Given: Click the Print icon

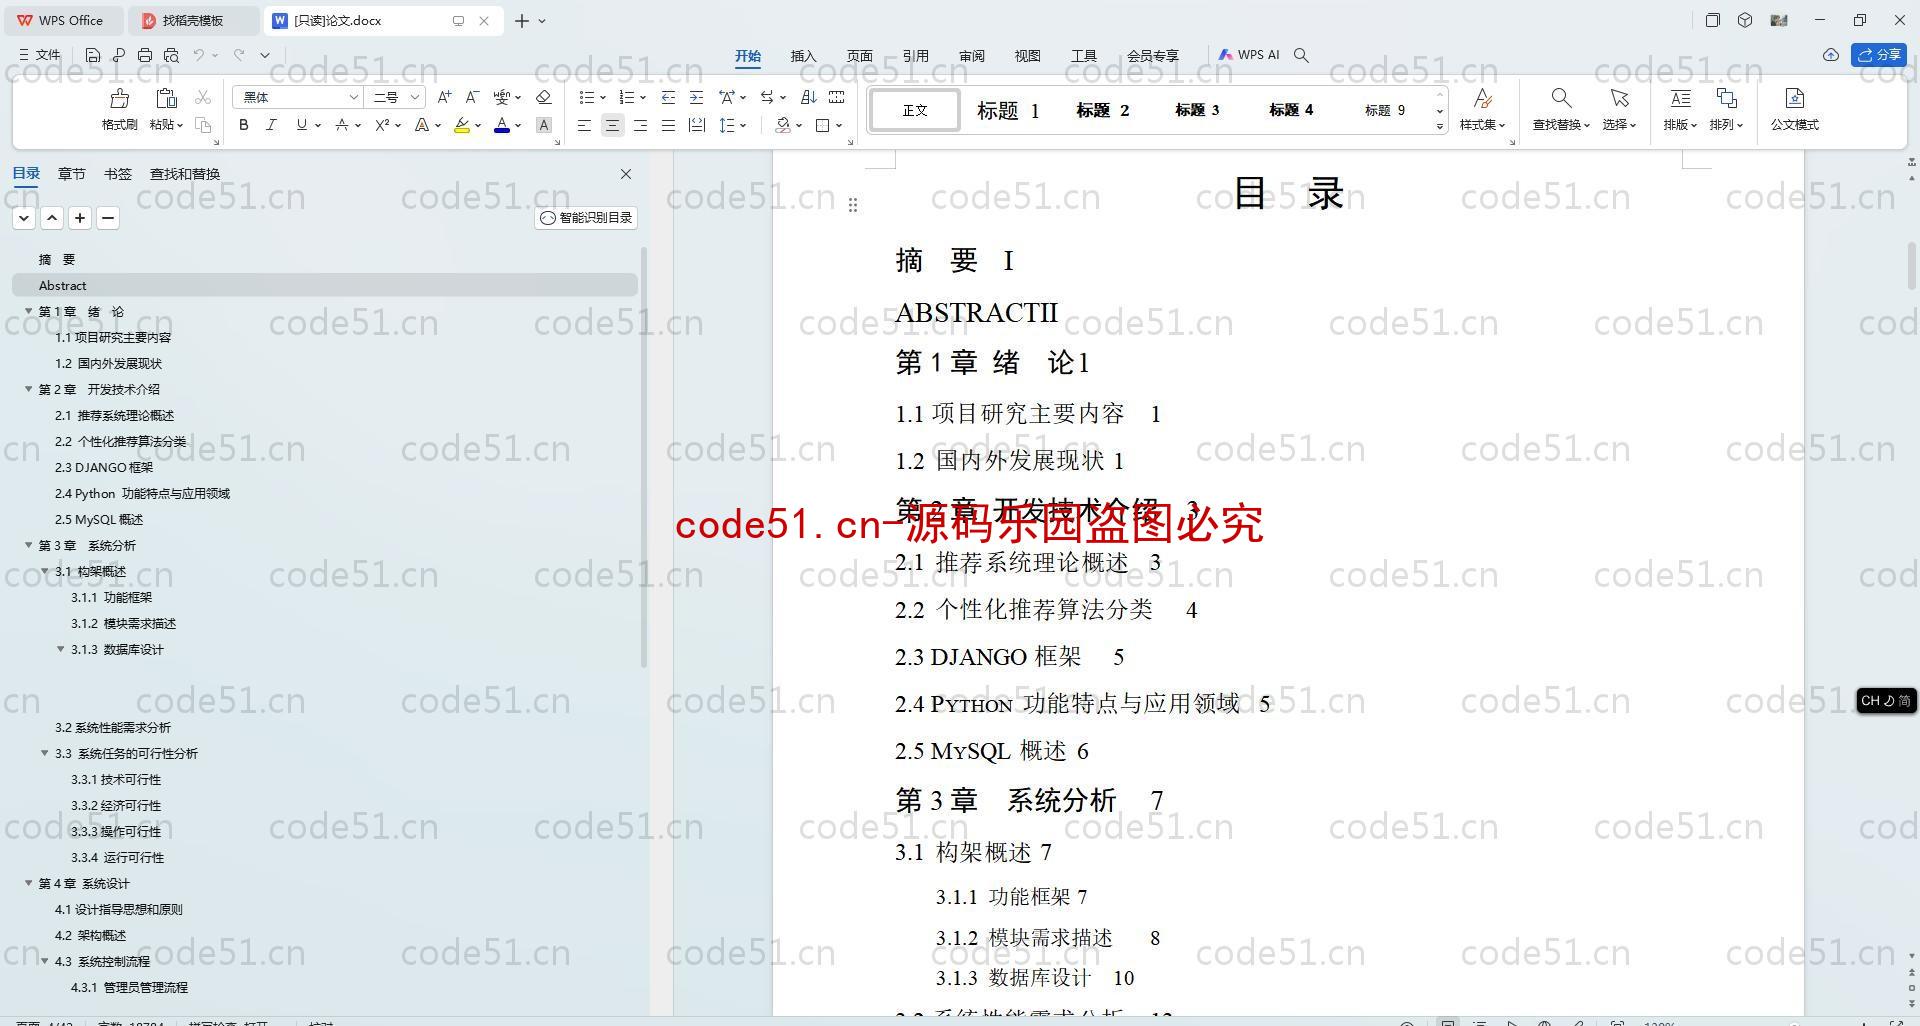Looking at the screenshot, I should click(145, 55).
